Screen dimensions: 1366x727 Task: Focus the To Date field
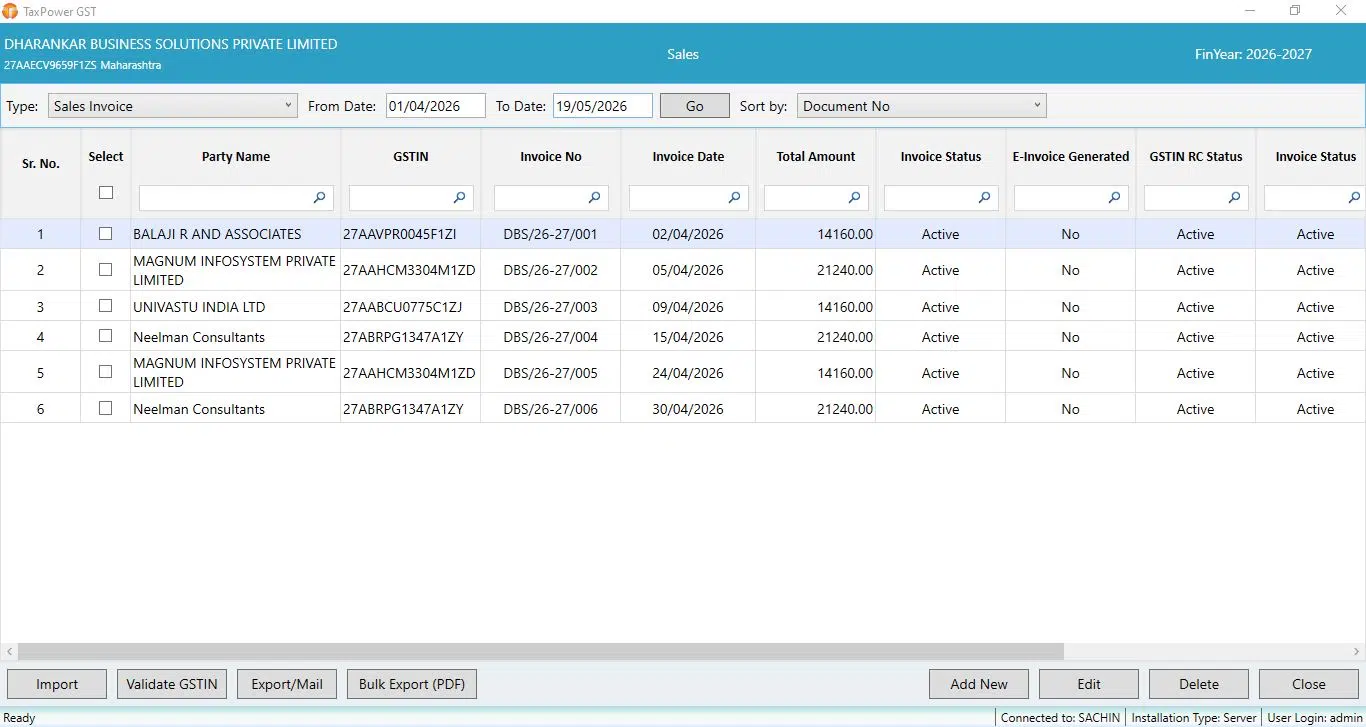click(x=603, y=106)
